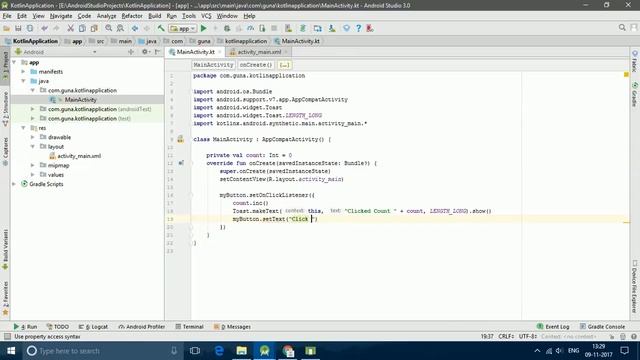Click the project pane settings gear icon
The height and width of the screenshot is (360, 640).
(144, 52)
